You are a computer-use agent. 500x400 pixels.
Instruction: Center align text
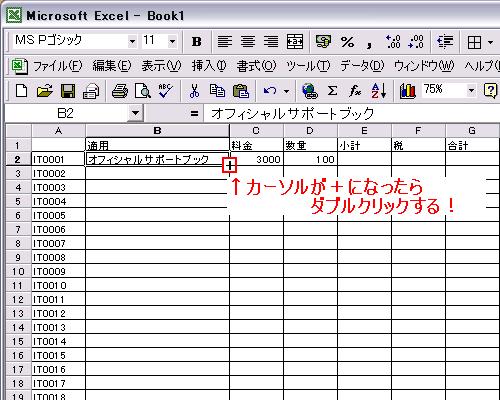pyautogui.click(x=248, y=42)
